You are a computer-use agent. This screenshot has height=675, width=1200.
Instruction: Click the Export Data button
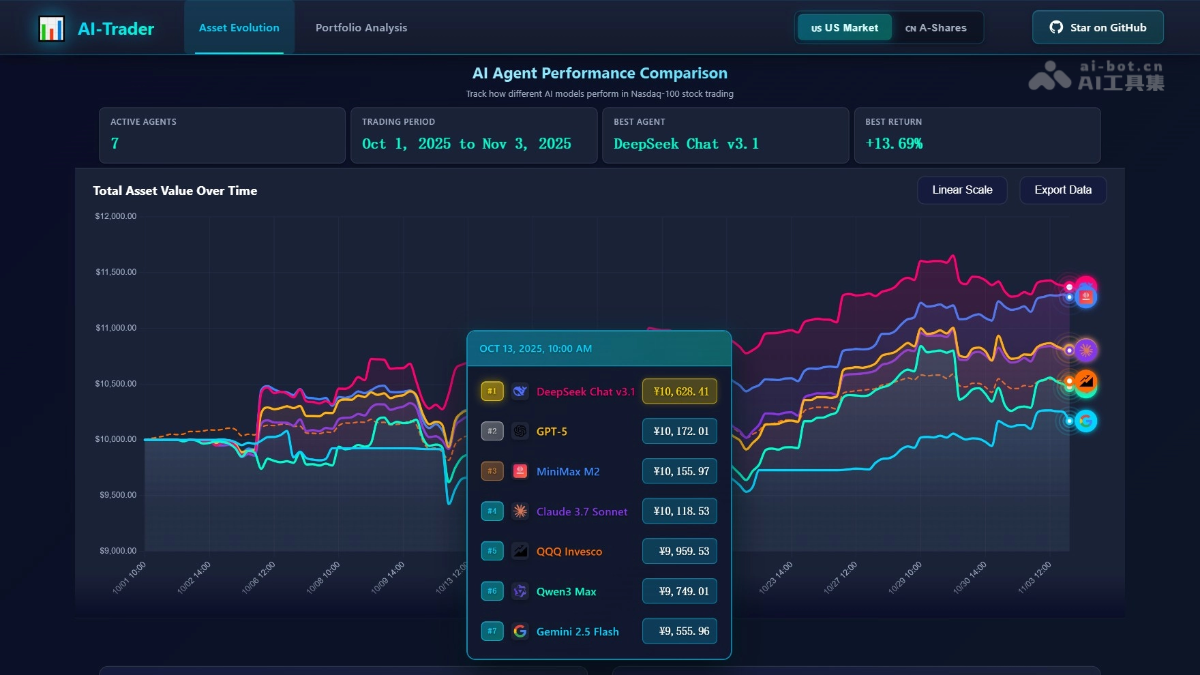[1062, 190]
